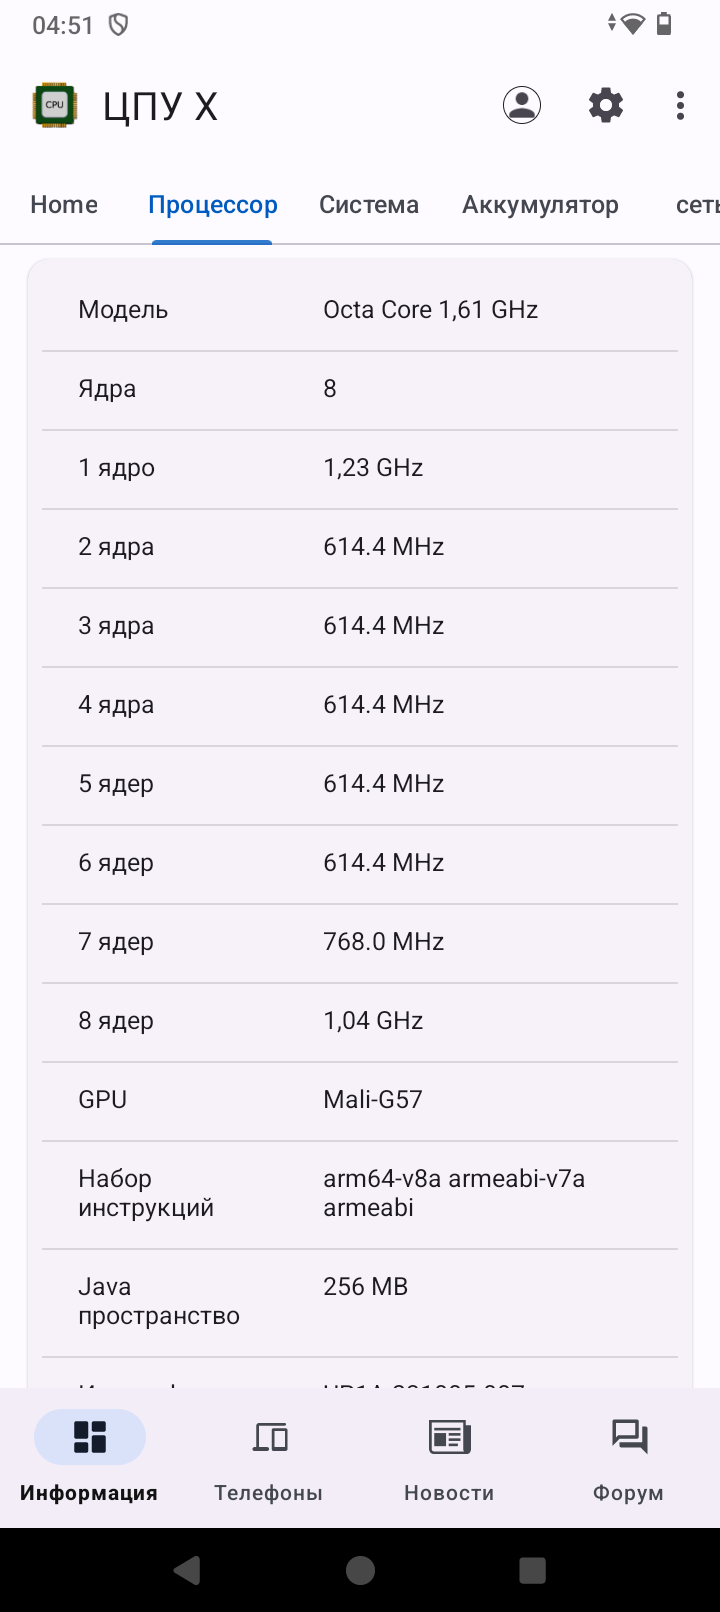The image size is (720, 1612).
Task: Tap the Модель Octa Core row
Action: coord(360,310)
